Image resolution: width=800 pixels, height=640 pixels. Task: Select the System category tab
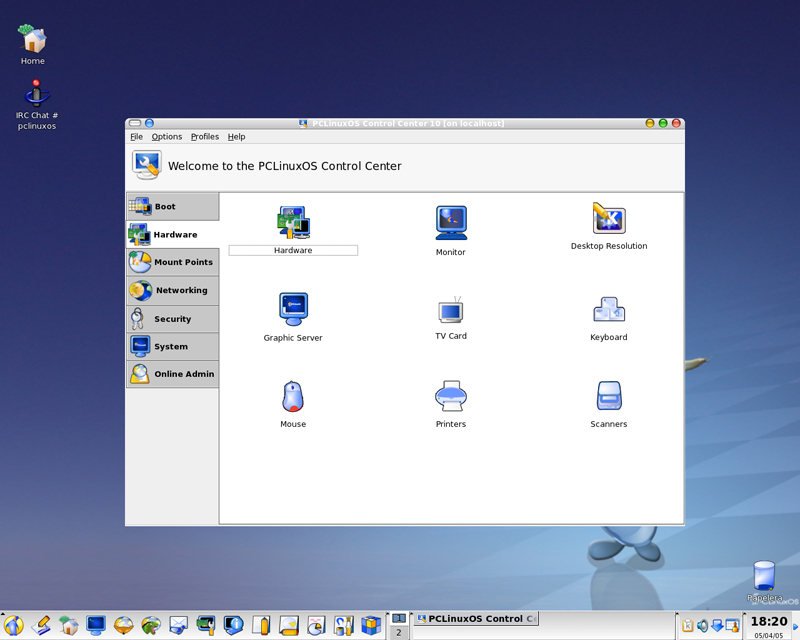[172, 347]
